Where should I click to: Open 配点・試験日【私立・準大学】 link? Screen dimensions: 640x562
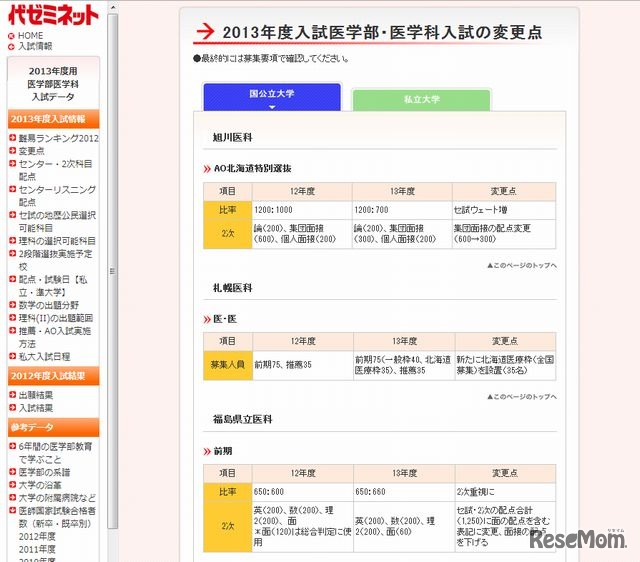point(53,286)
